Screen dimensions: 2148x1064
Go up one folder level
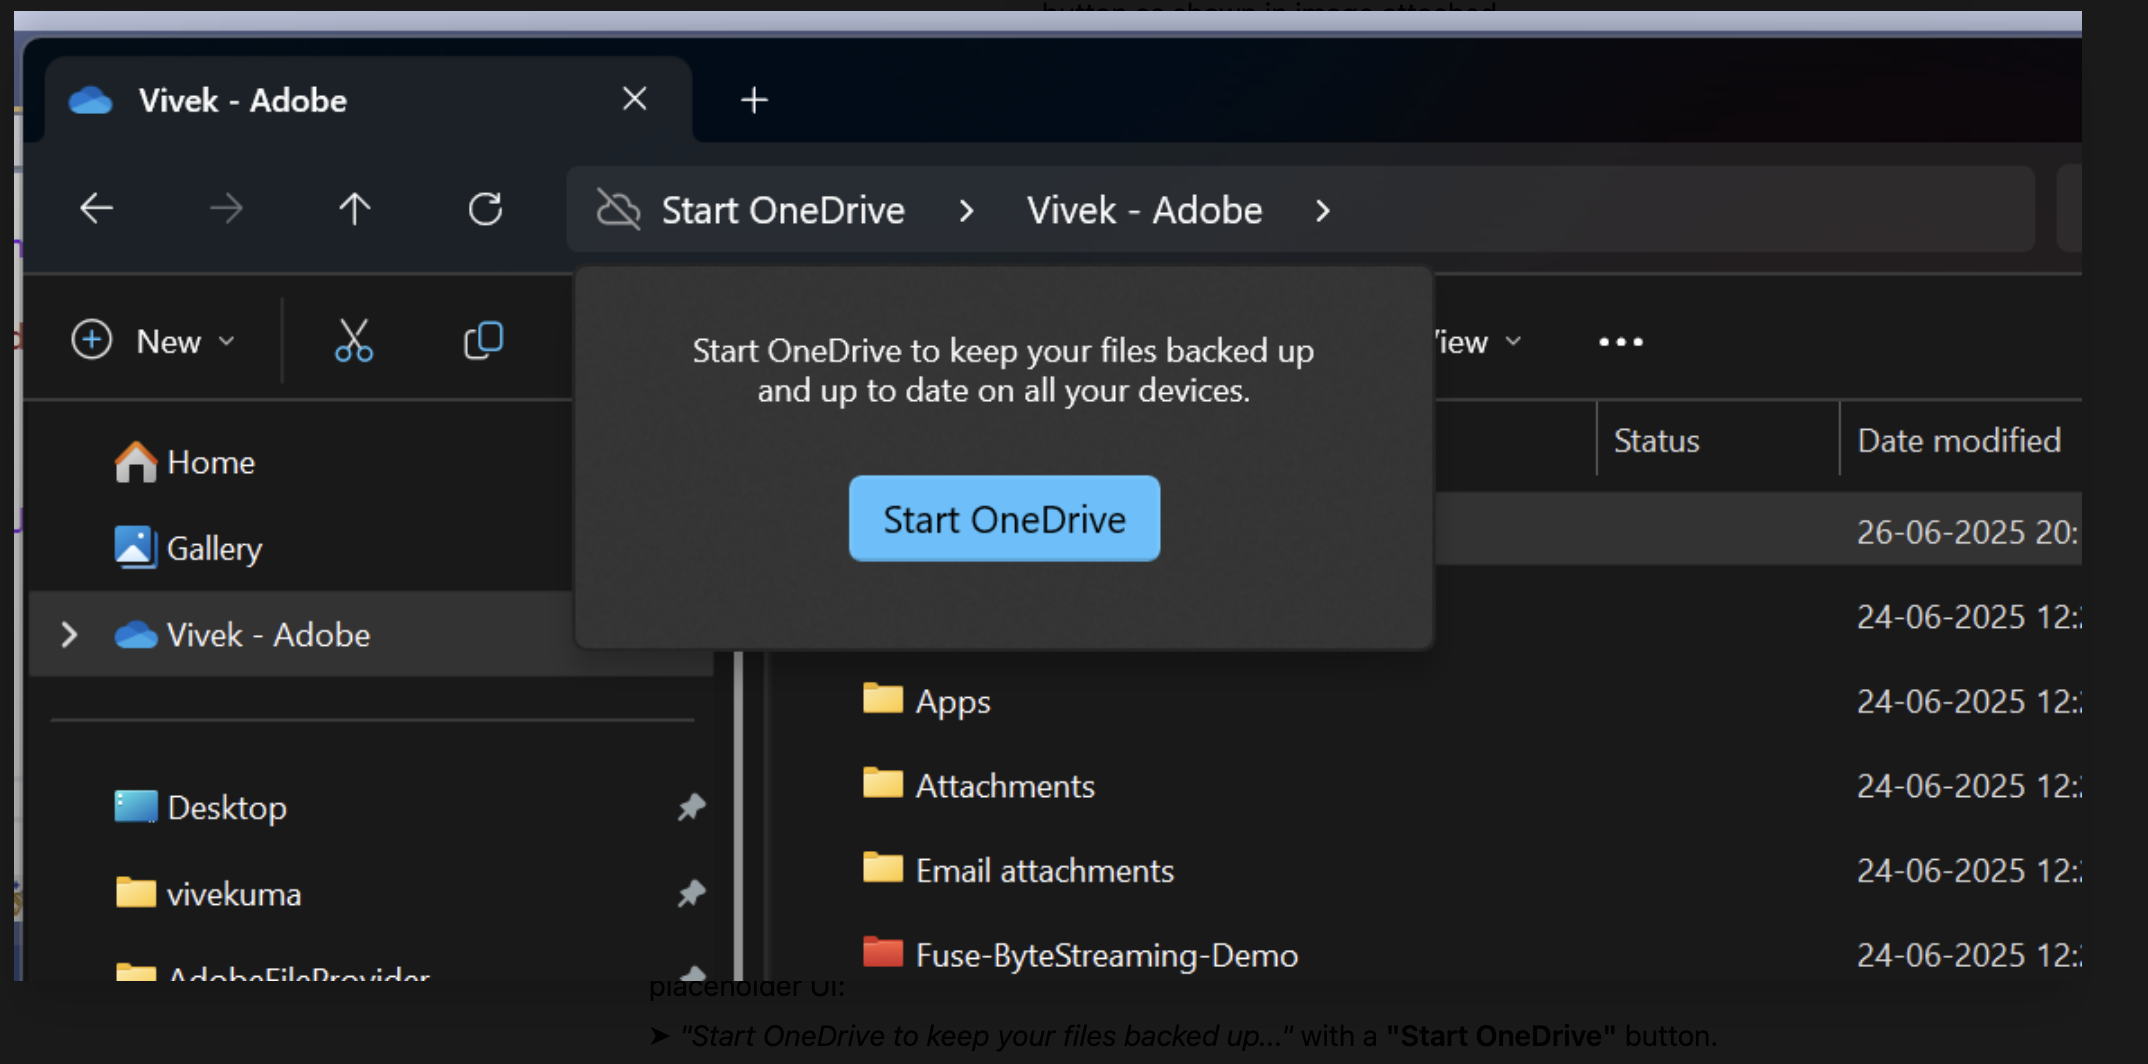coord(354,208)
